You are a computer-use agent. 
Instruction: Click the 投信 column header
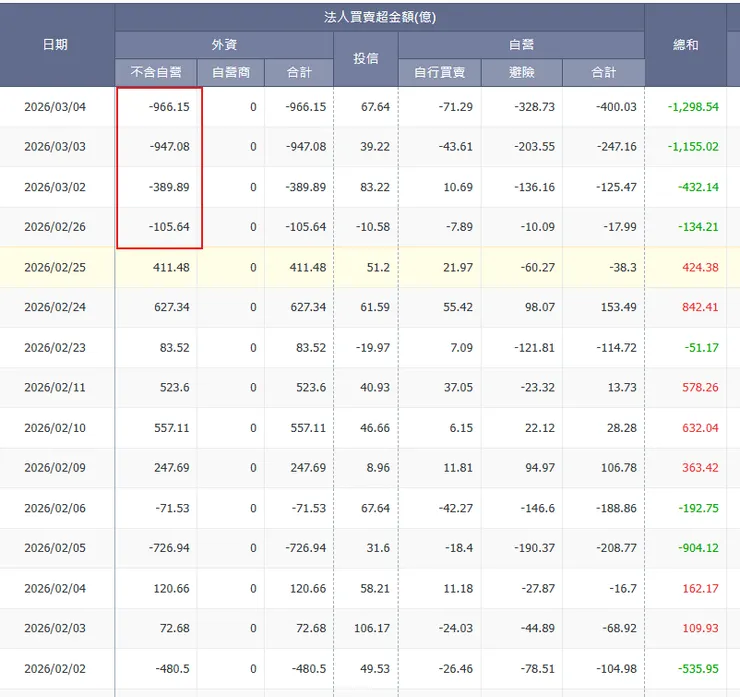[366, 59]
